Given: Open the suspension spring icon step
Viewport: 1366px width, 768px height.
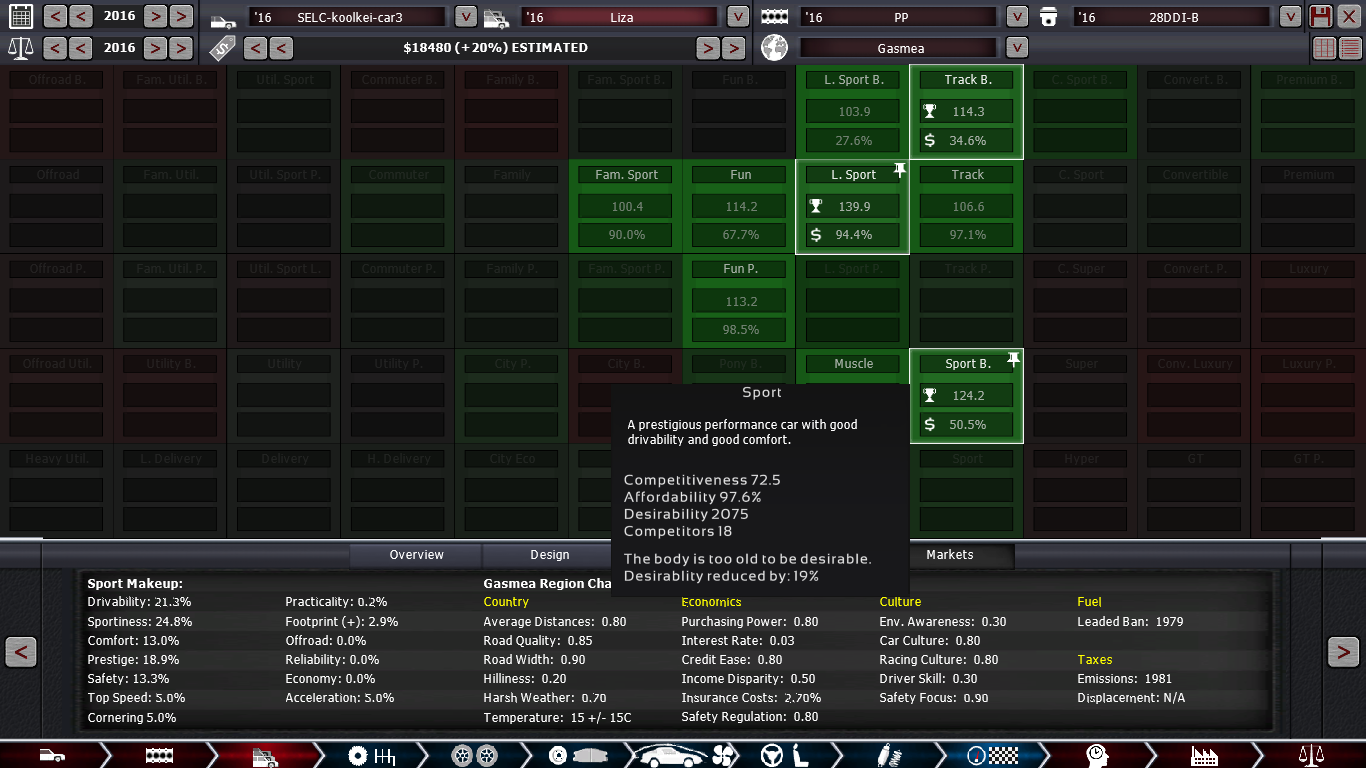Looking at the screenshot, I should (885, 755).
